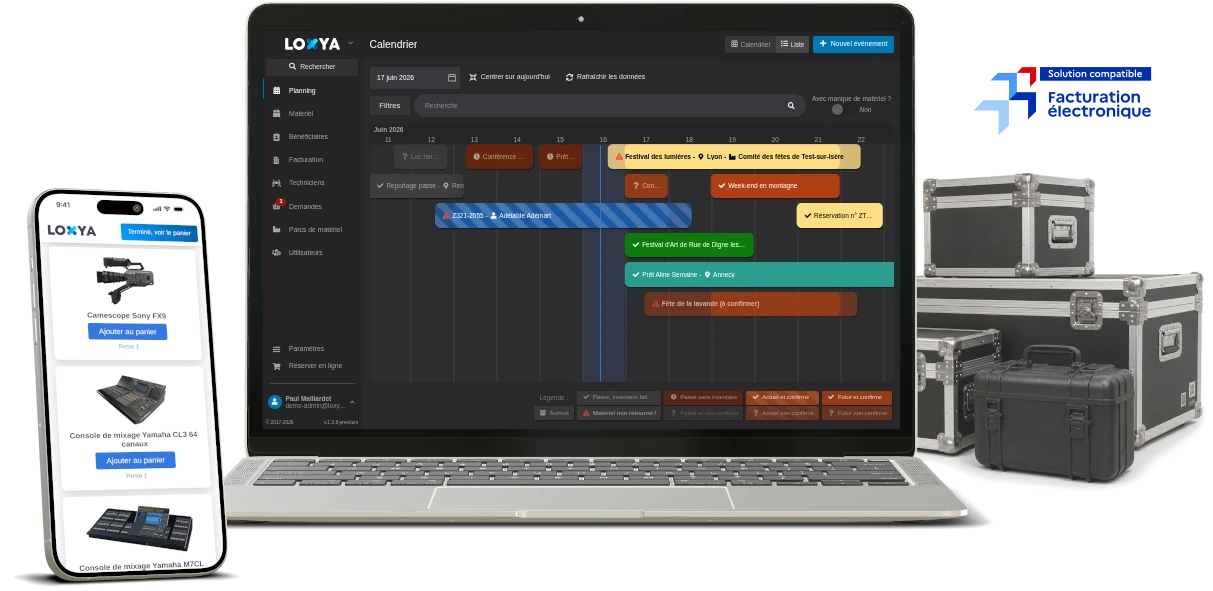Open Festival d'Art de Rue de Digne event
The width and height of the screenshot is (1213, 591).
pos(689,245)
